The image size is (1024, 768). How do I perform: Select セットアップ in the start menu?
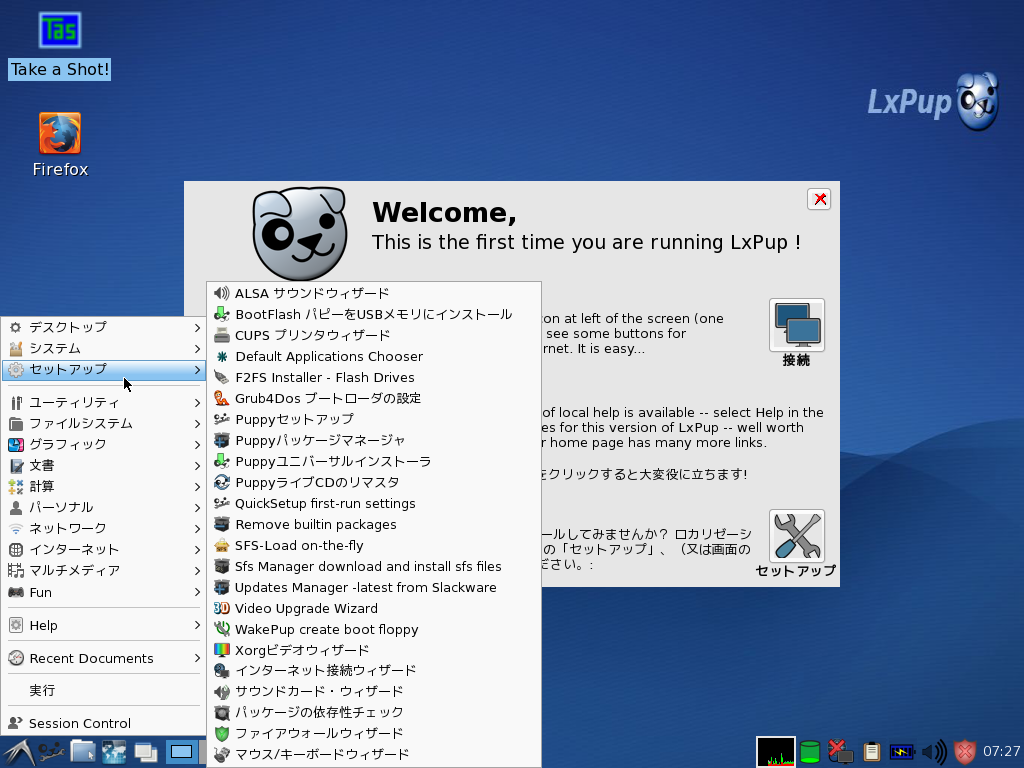104,370
